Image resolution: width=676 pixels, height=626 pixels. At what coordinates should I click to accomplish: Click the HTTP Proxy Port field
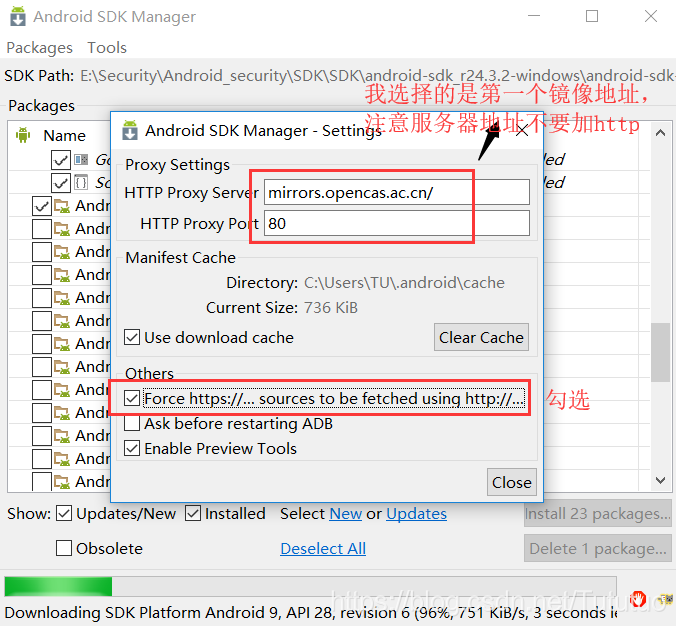tap(396, 223)
